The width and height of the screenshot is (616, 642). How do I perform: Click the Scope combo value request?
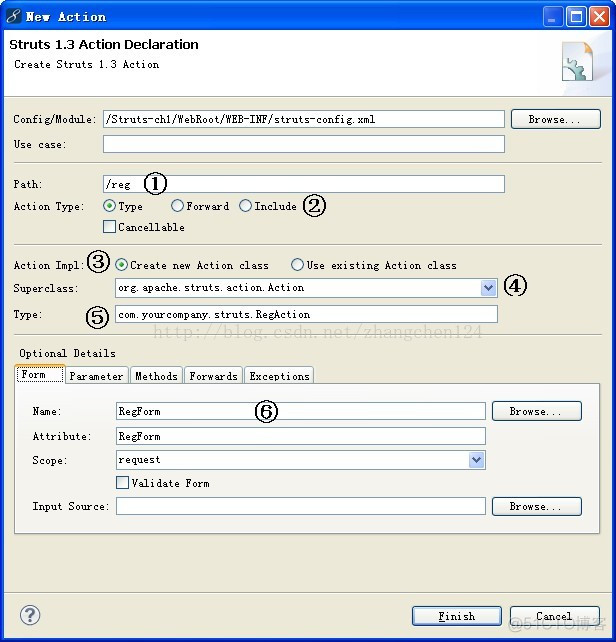(139, 460)
